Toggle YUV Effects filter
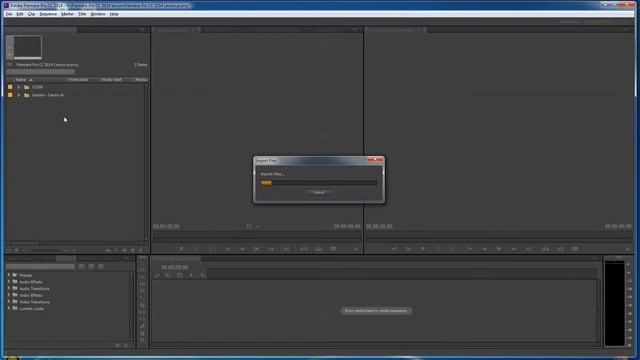Image resolution: width=640 pixels, height=360 pixels. [x=101, y=267]
